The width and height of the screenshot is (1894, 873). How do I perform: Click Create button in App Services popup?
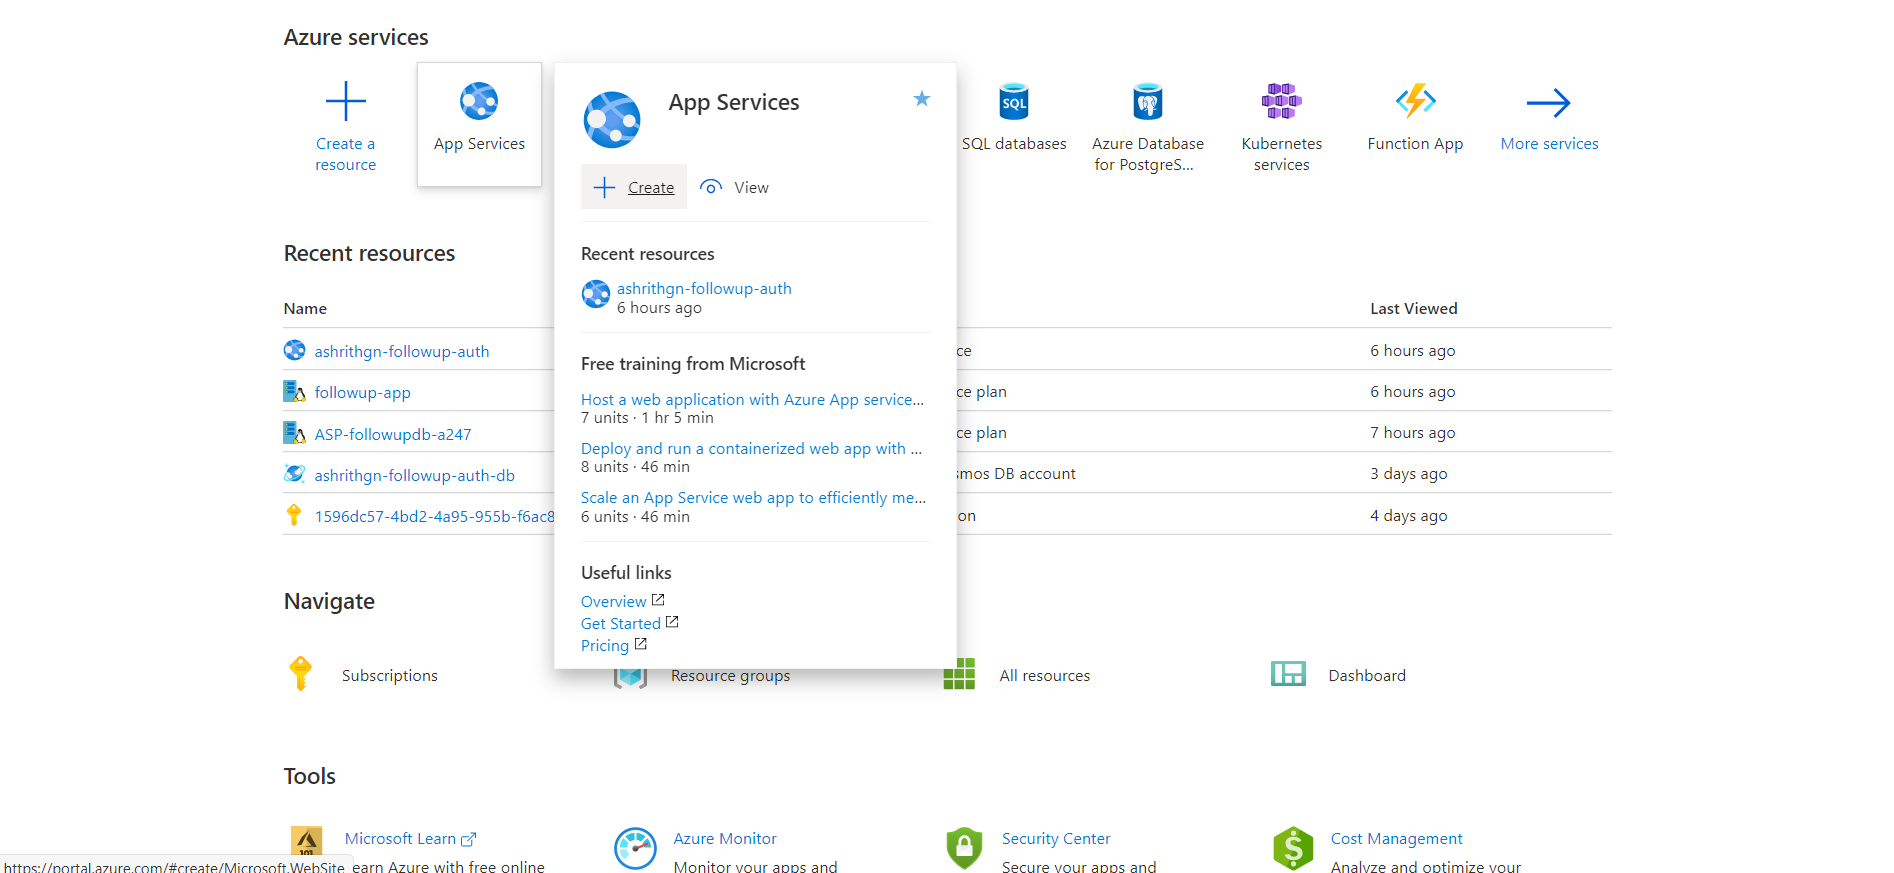(634, 187)
